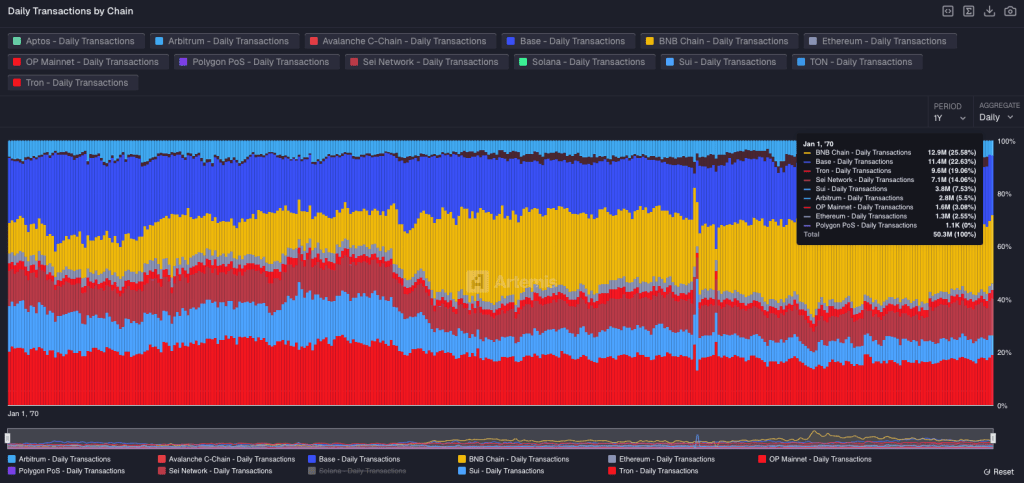Click the Reset button
The width and height of the screenshot is (1024, 483).
[x=998, y=471]
